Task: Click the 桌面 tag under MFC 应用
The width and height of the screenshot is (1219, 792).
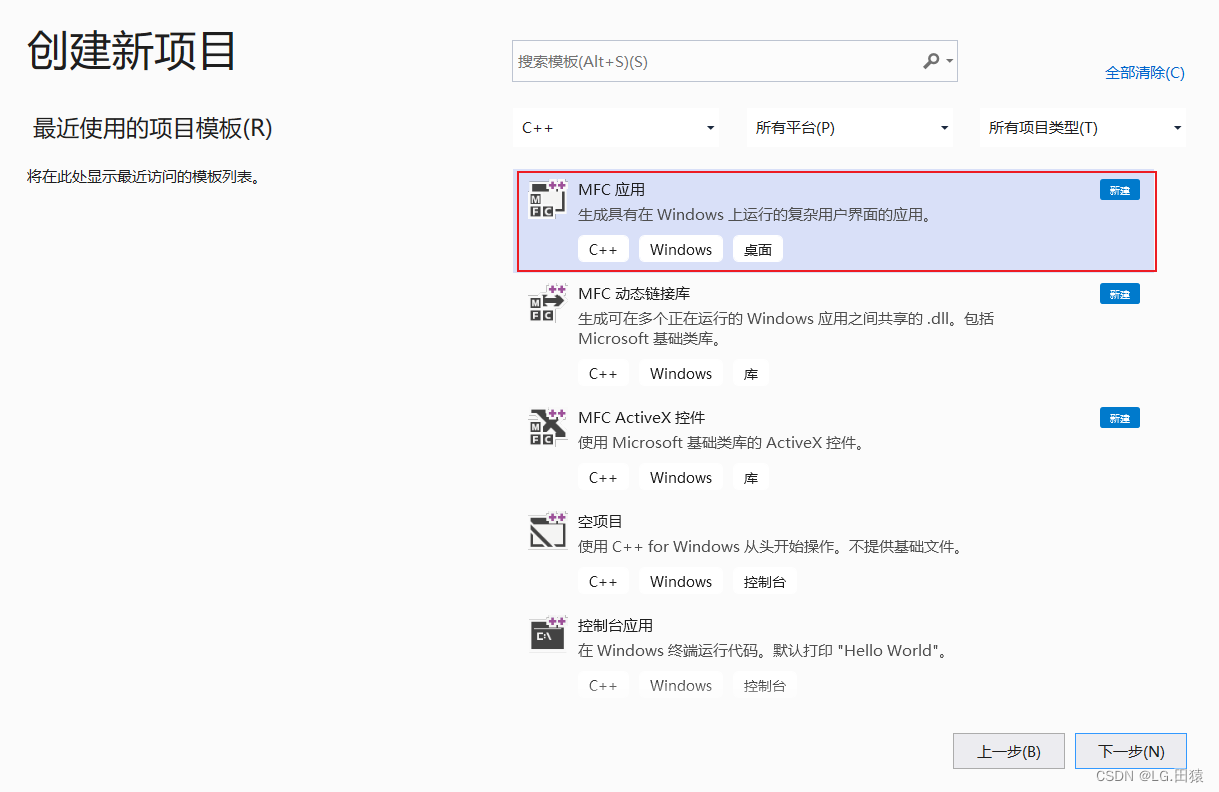Action: [x=758, y=249]
